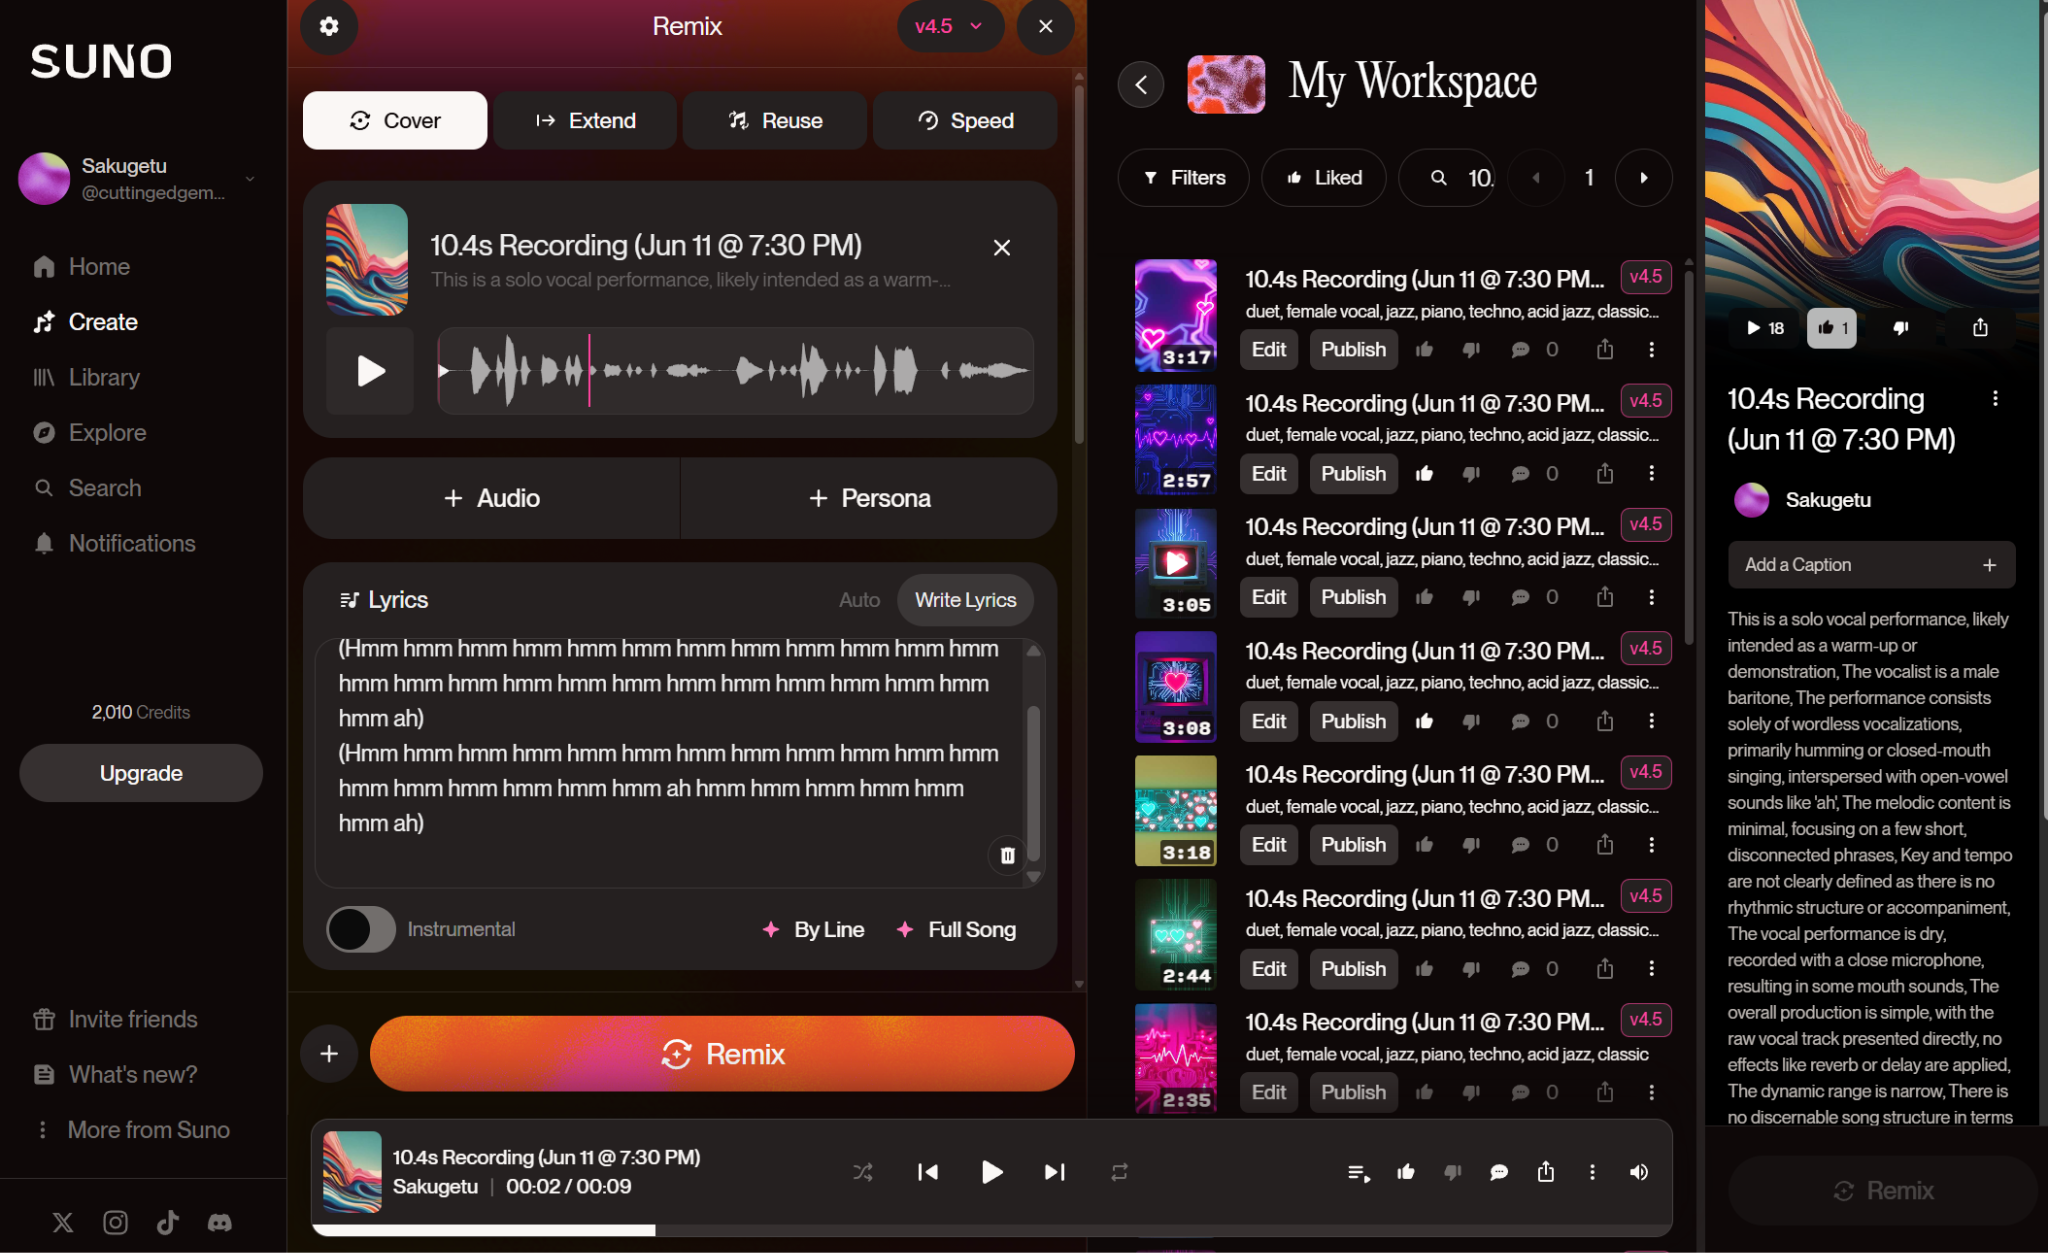Click the repeat loop icon in player
The height and width of the screenshot is (1253, 2048).
click(x=1119, y=1172)
